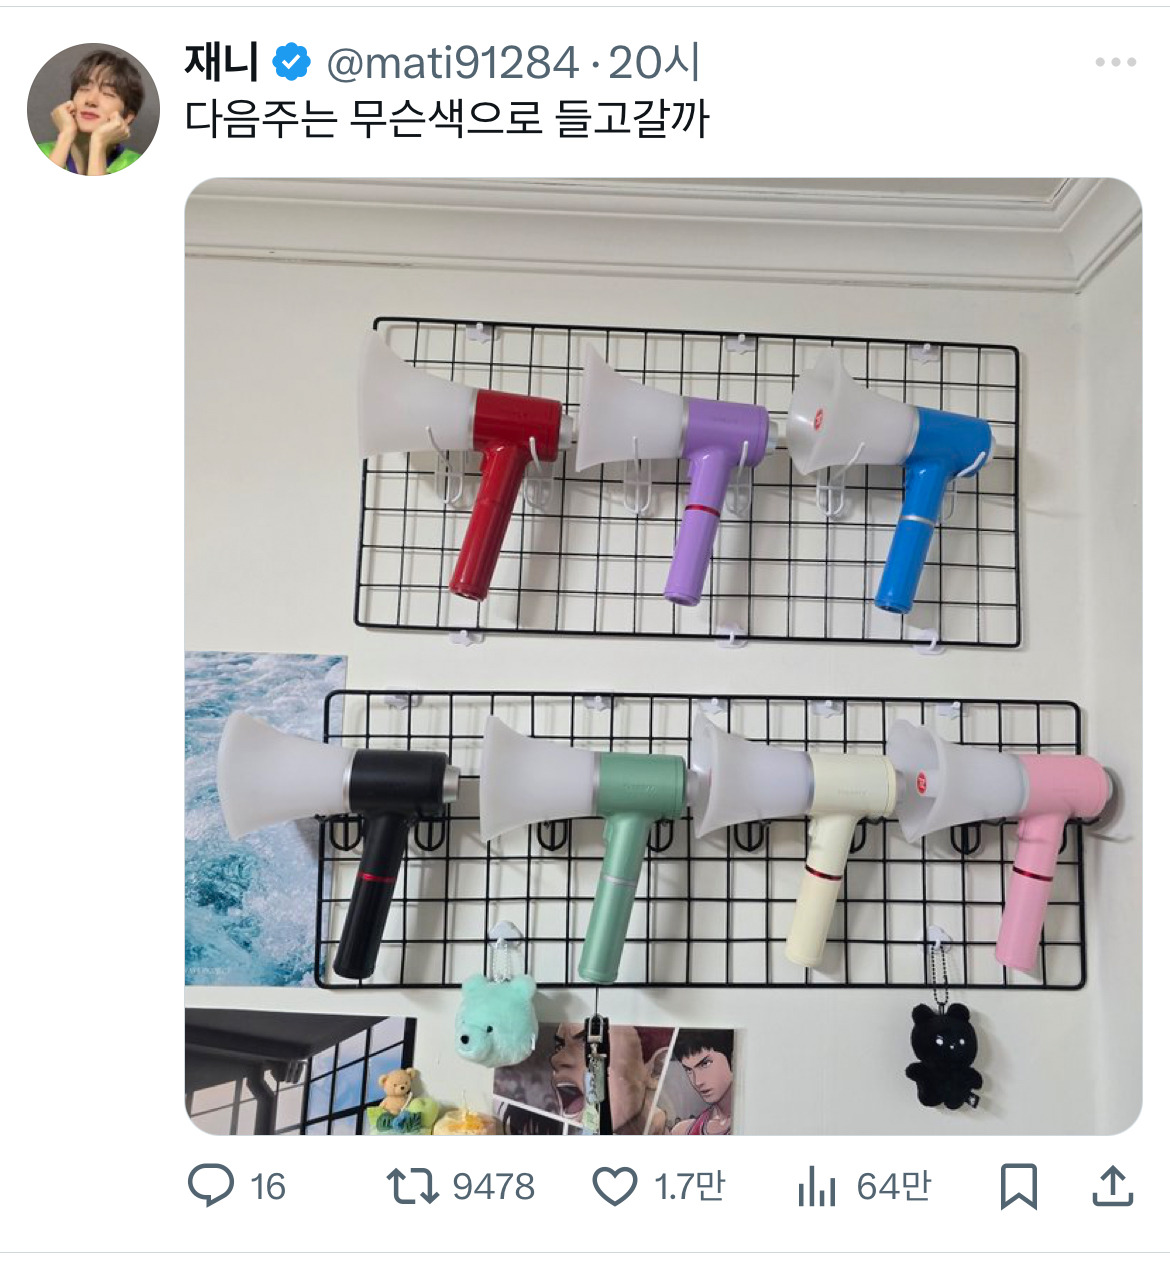Viewport: 1170px width, 1263px height.
Task: Click the blue verified badge
Action: (x=291, y=63)
